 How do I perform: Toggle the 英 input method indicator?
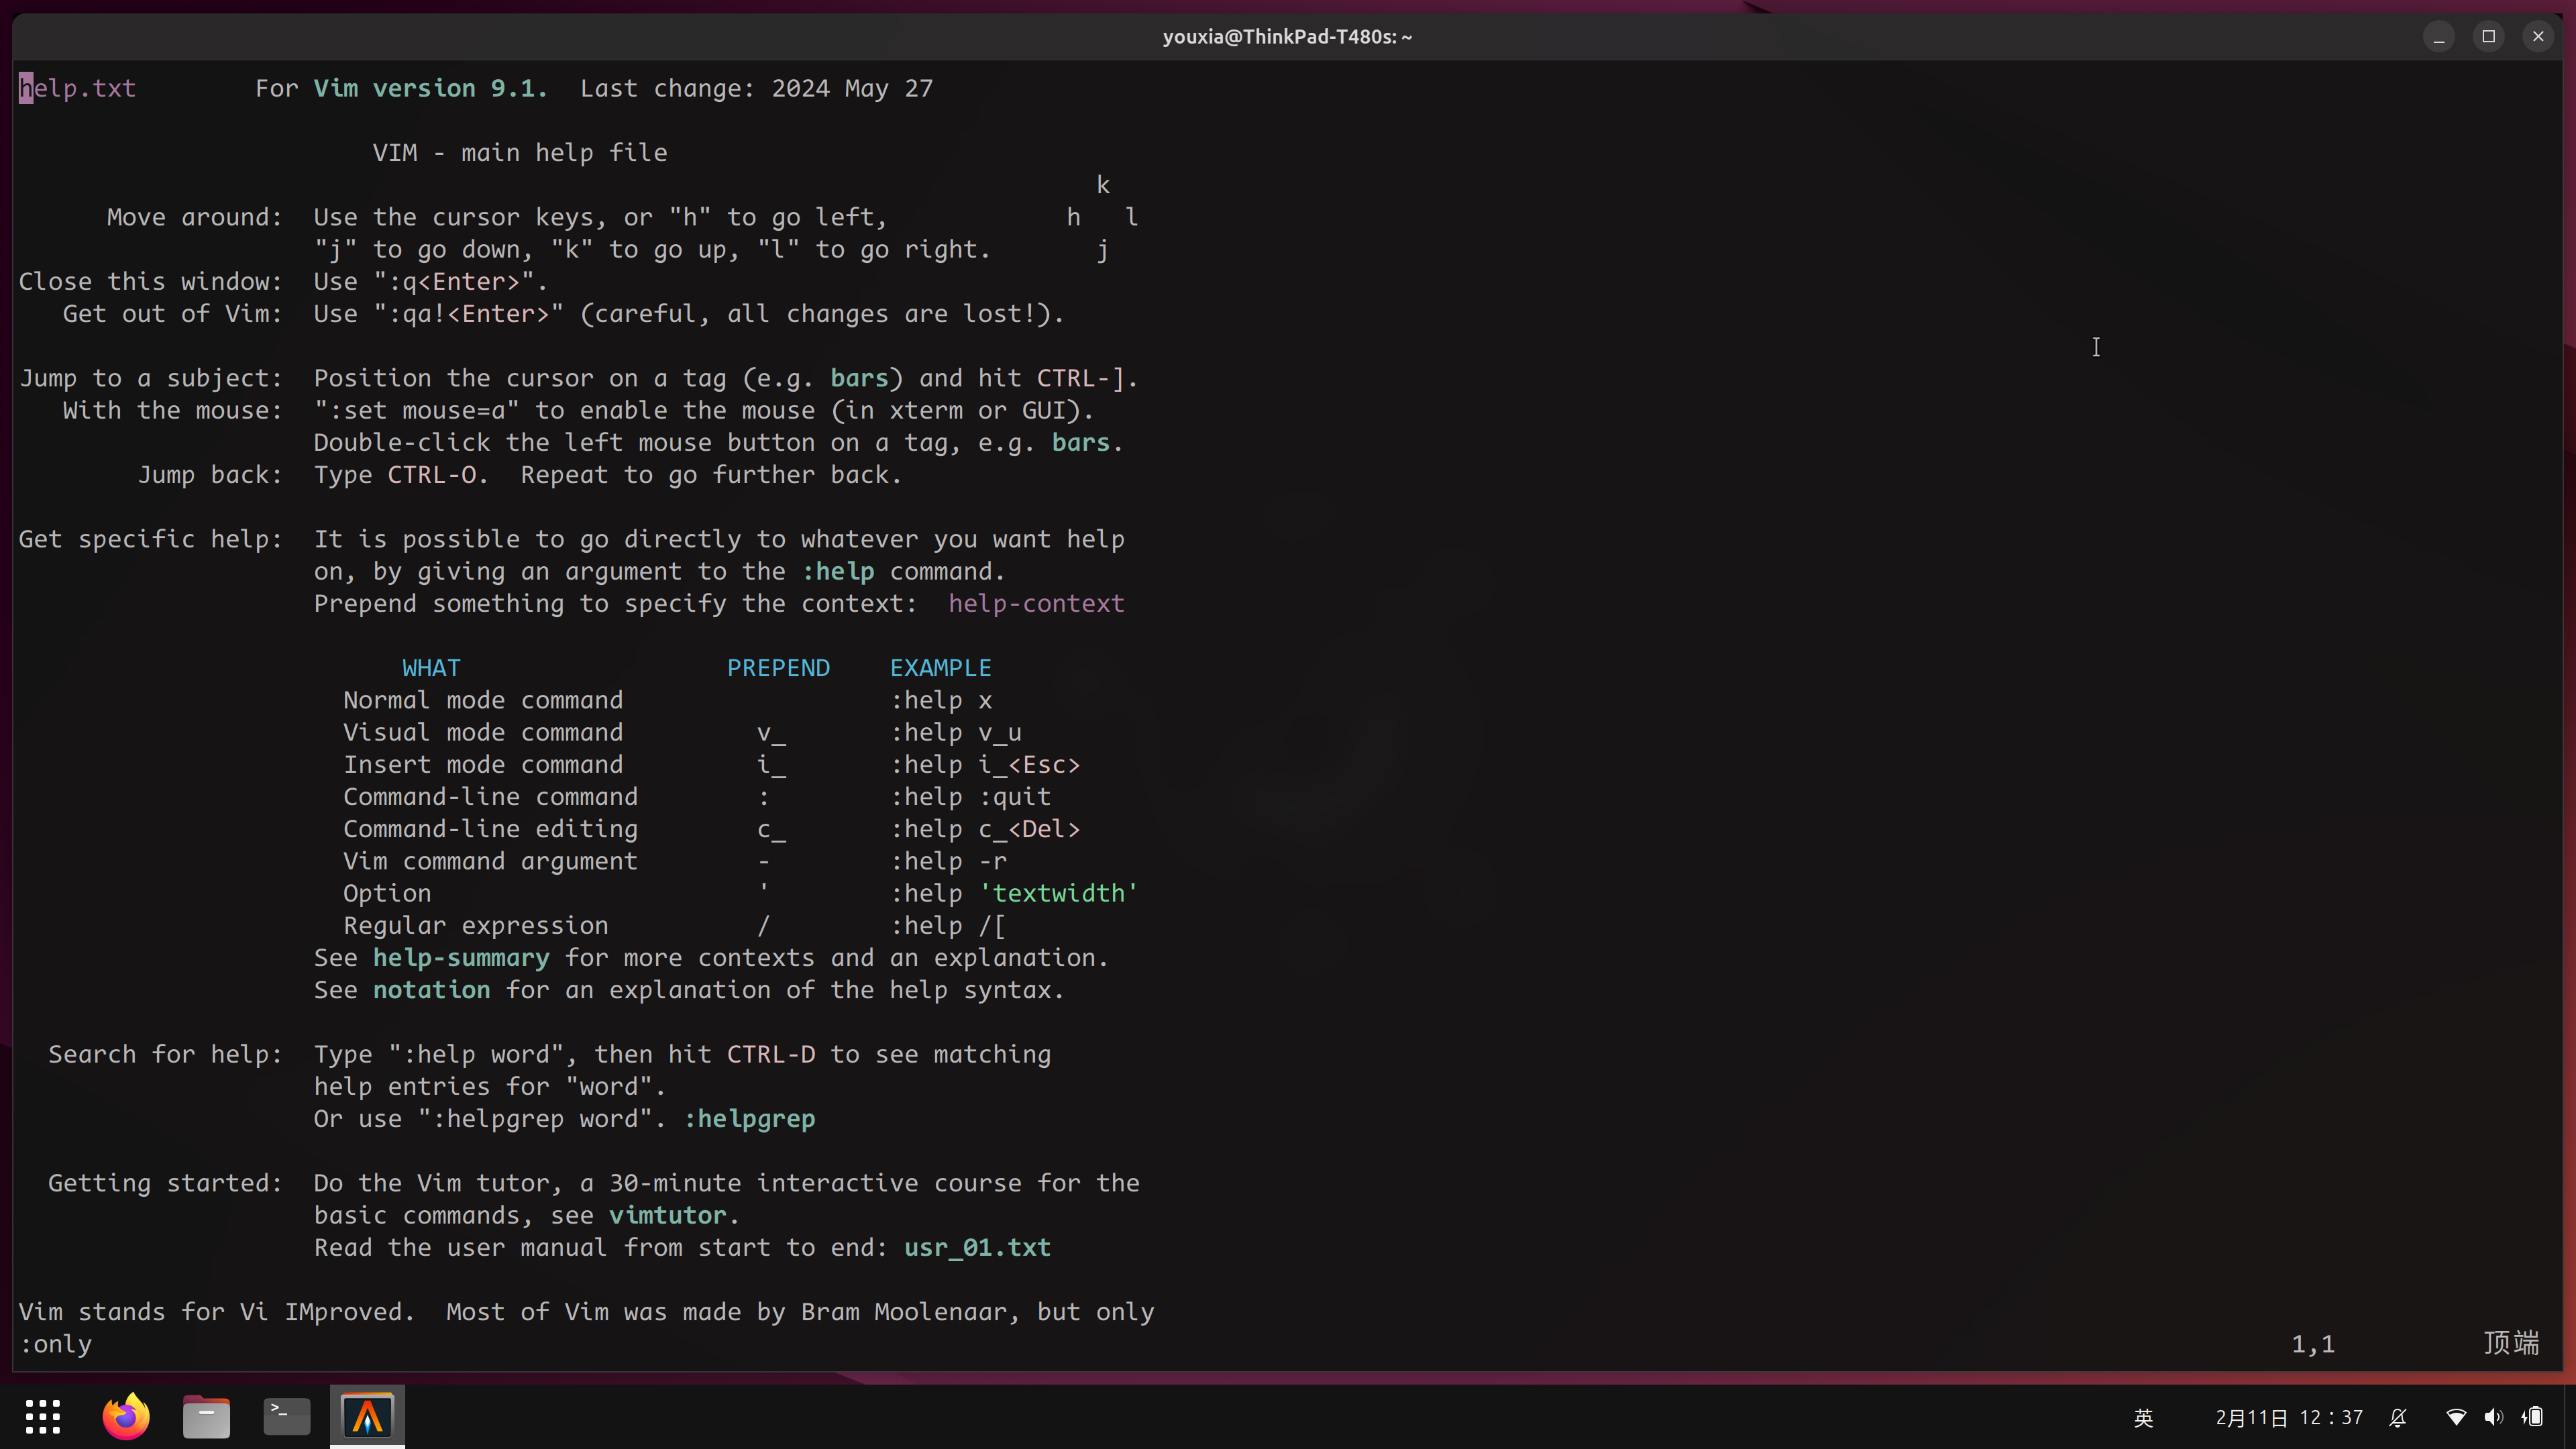point(2143,1417)
